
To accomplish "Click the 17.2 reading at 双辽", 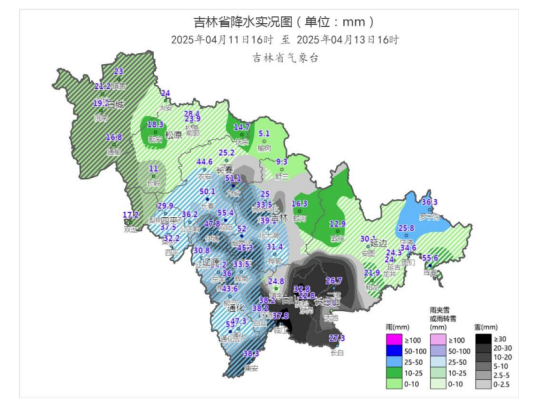I will [x=130, y=215].
